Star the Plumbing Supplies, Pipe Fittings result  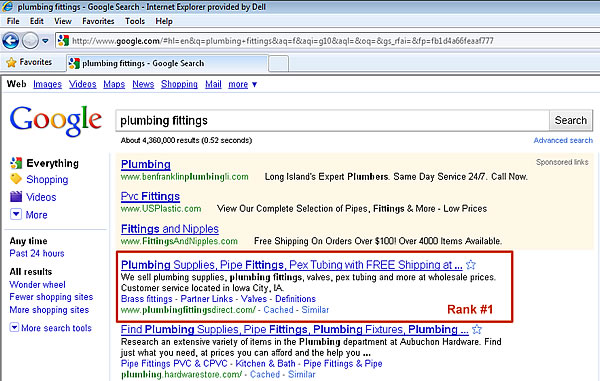pos(471,264)
